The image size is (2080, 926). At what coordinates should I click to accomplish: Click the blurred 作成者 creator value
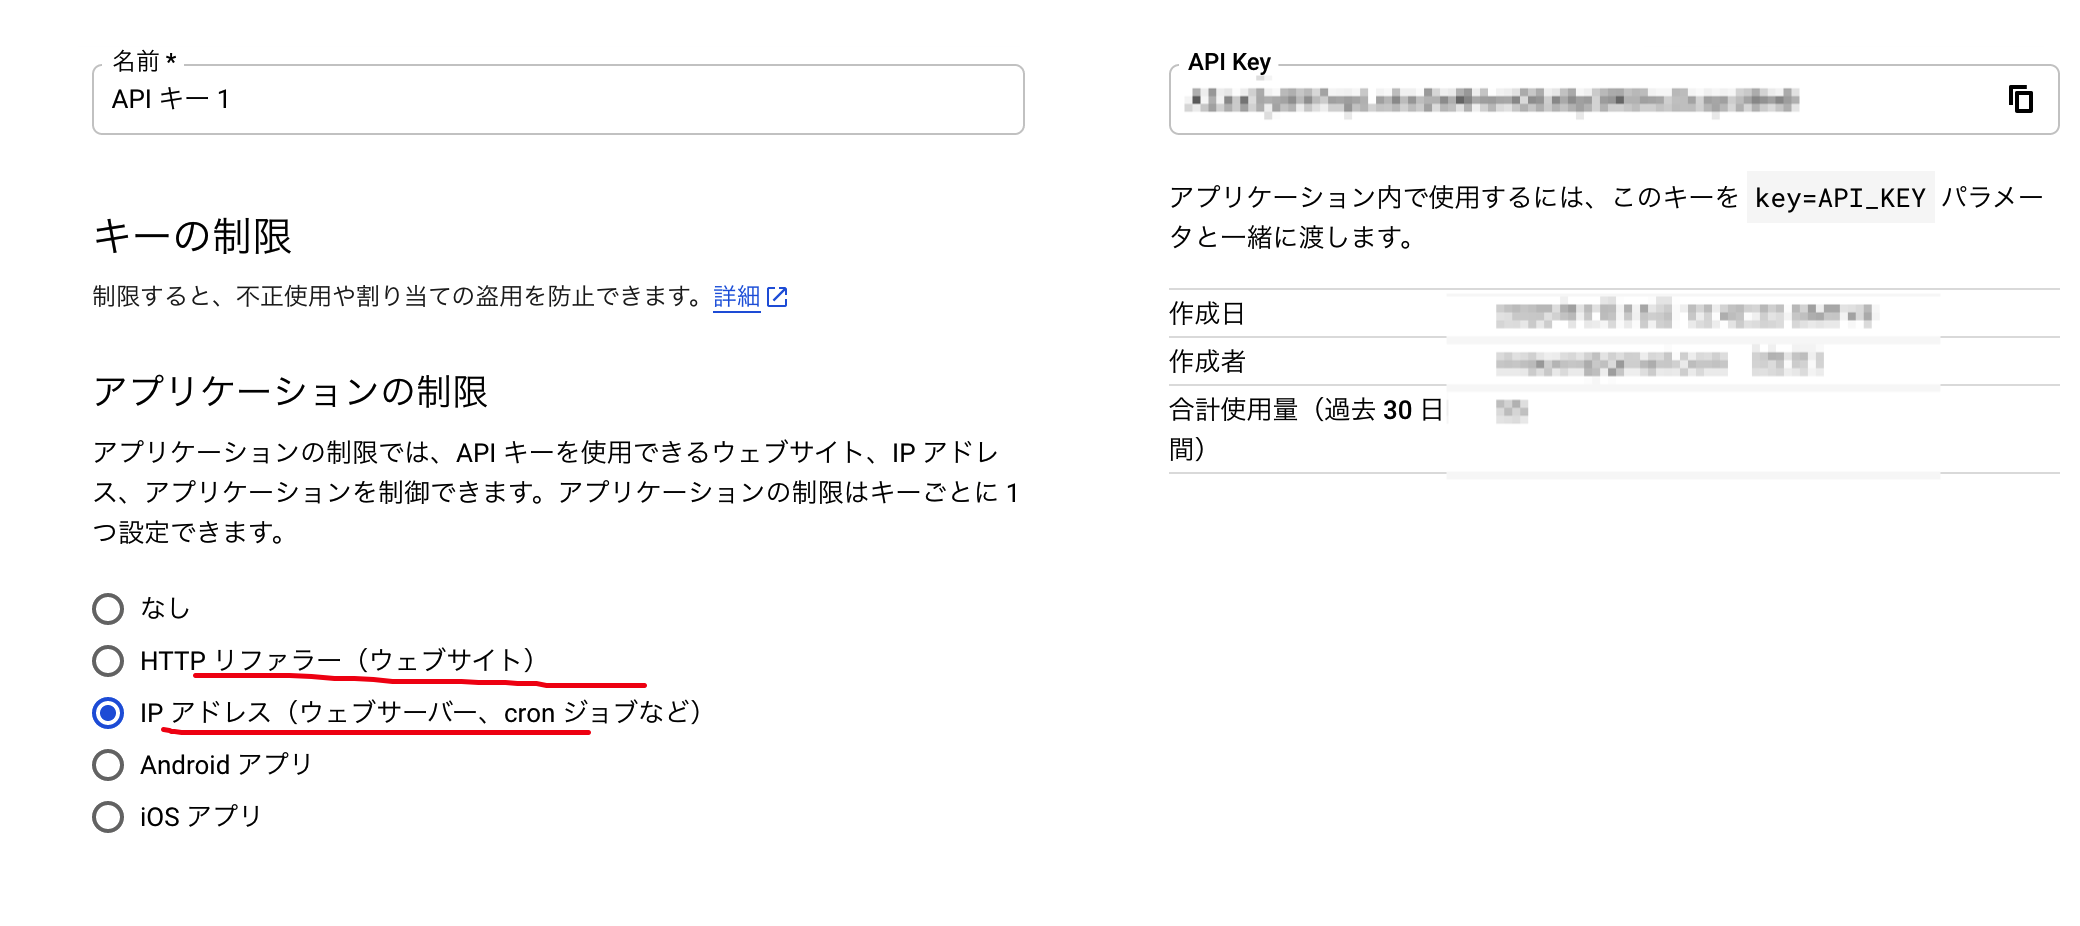1660,362
